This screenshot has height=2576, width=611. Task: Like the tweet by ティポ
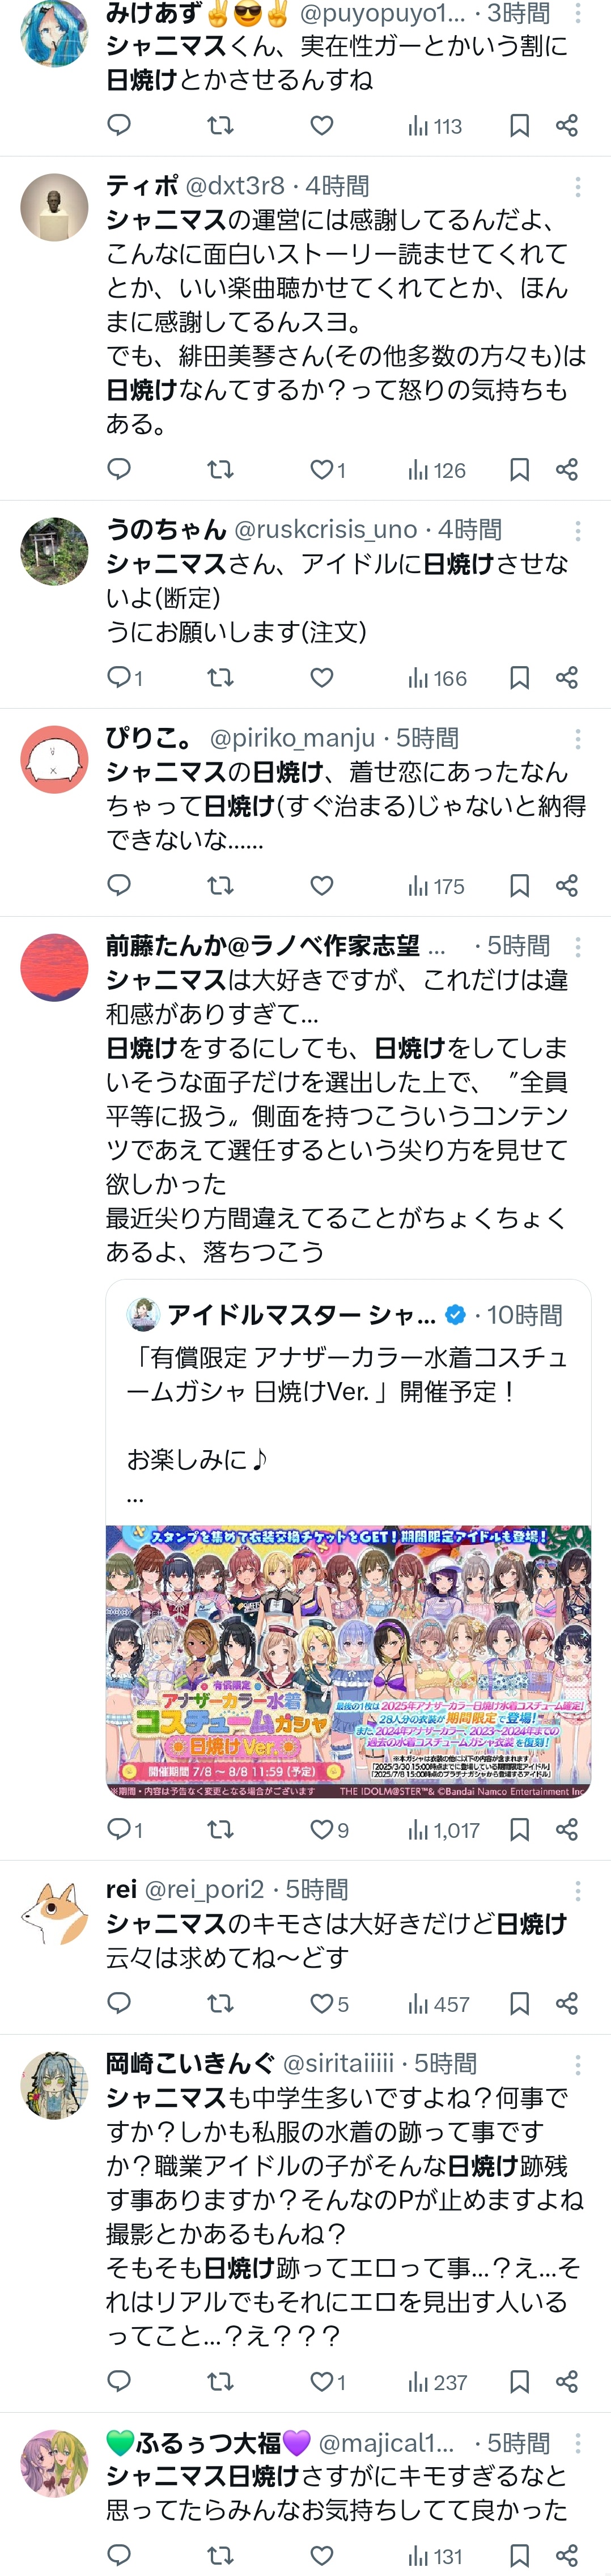coord(327,470)
